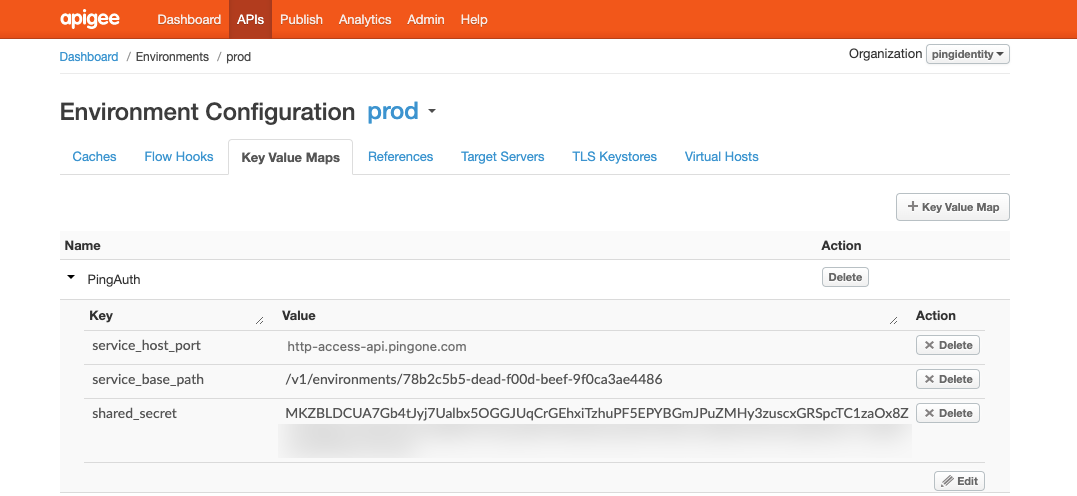Add a new Key Value Map

[x=952, y=207]
